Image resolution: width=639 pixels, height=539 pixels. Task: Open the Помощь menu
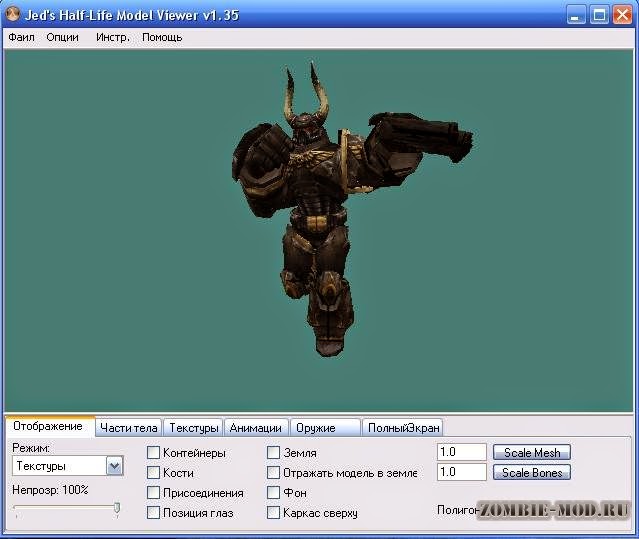point(162,37)
